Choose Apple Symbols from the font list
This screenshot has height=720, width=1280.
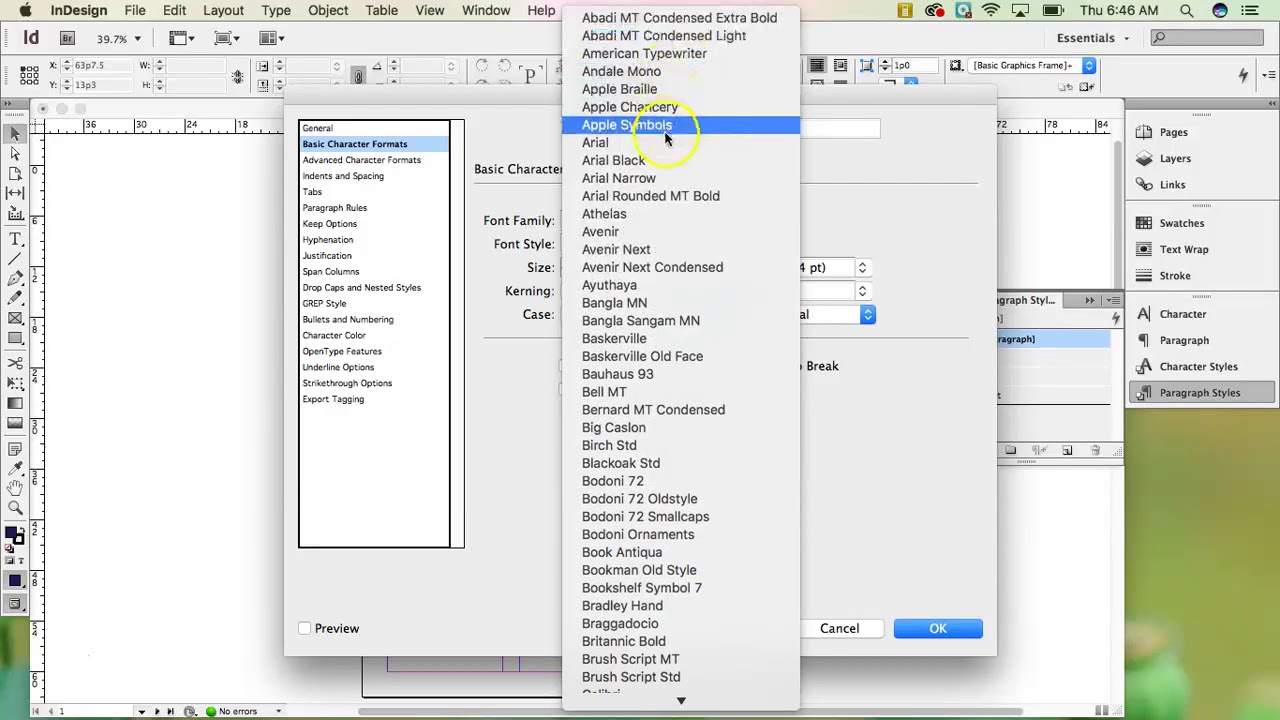681,125
